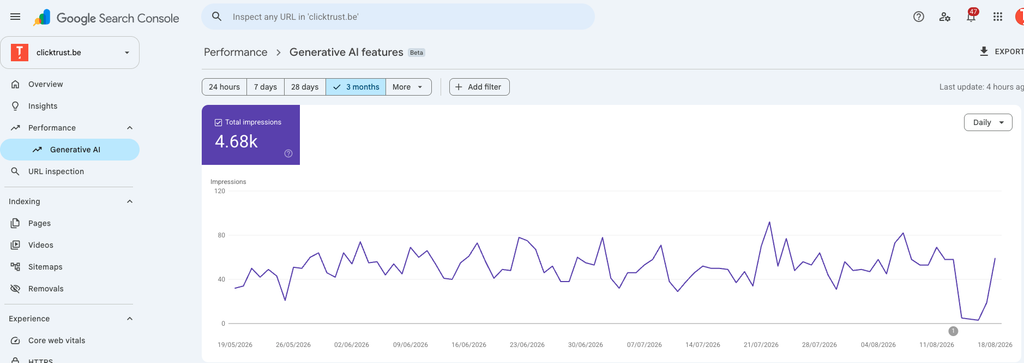View notifications bell with 47 badge
Image resolution: width=1024 pixels, height=363 pixels.
971,16
